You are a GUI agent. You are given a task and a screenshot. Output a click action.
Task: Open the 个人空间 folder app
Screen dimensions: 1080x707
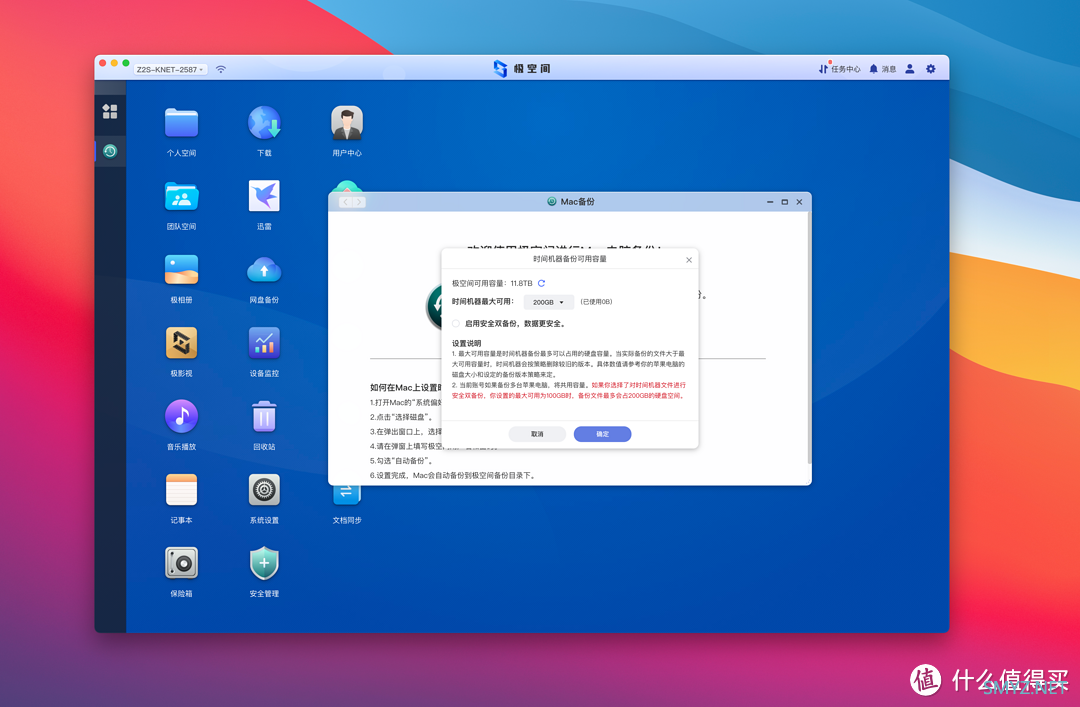coord(181,131)
